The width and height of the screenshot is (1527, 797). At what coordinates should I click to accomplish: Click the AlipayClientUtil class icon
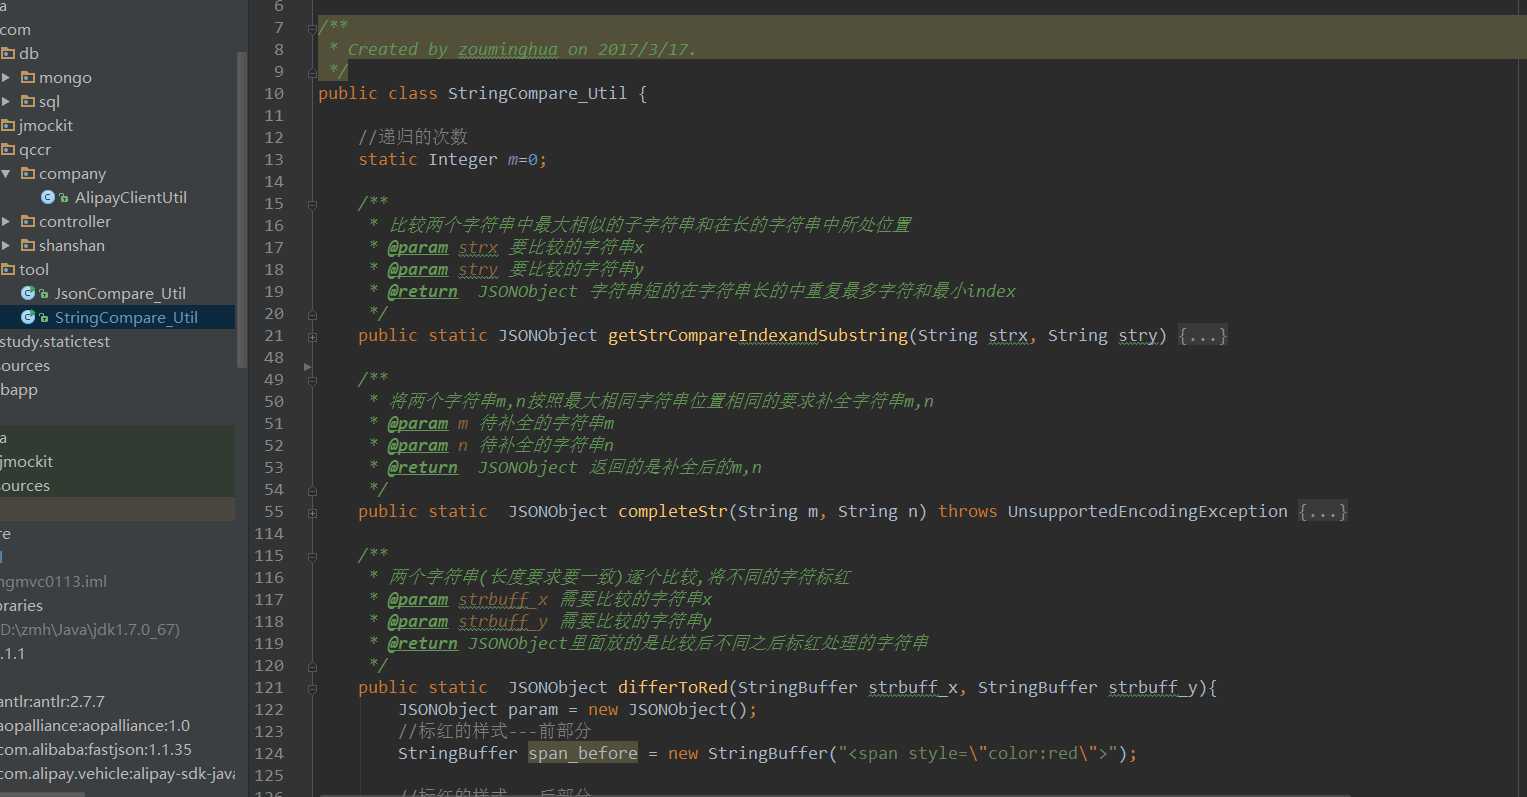click(48, 197)
